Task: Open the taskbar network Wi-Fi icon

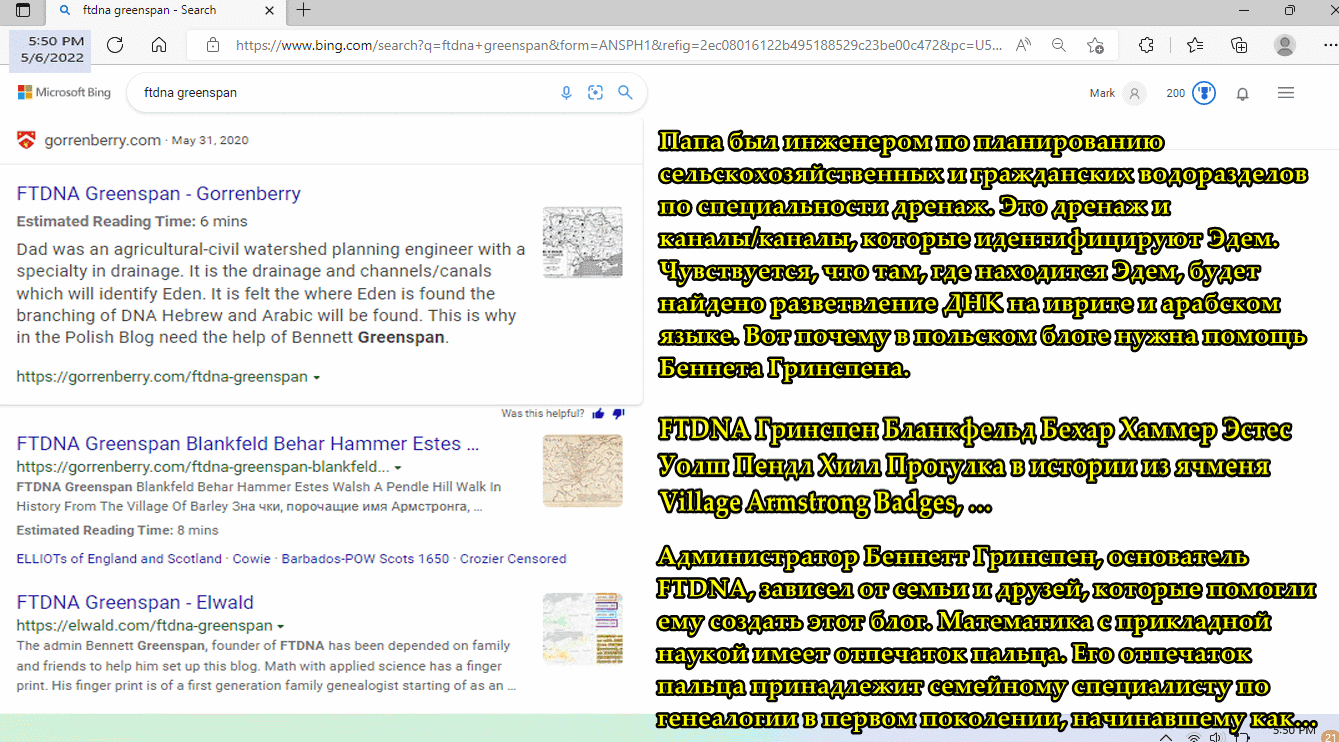Action: coord(1194,737)
